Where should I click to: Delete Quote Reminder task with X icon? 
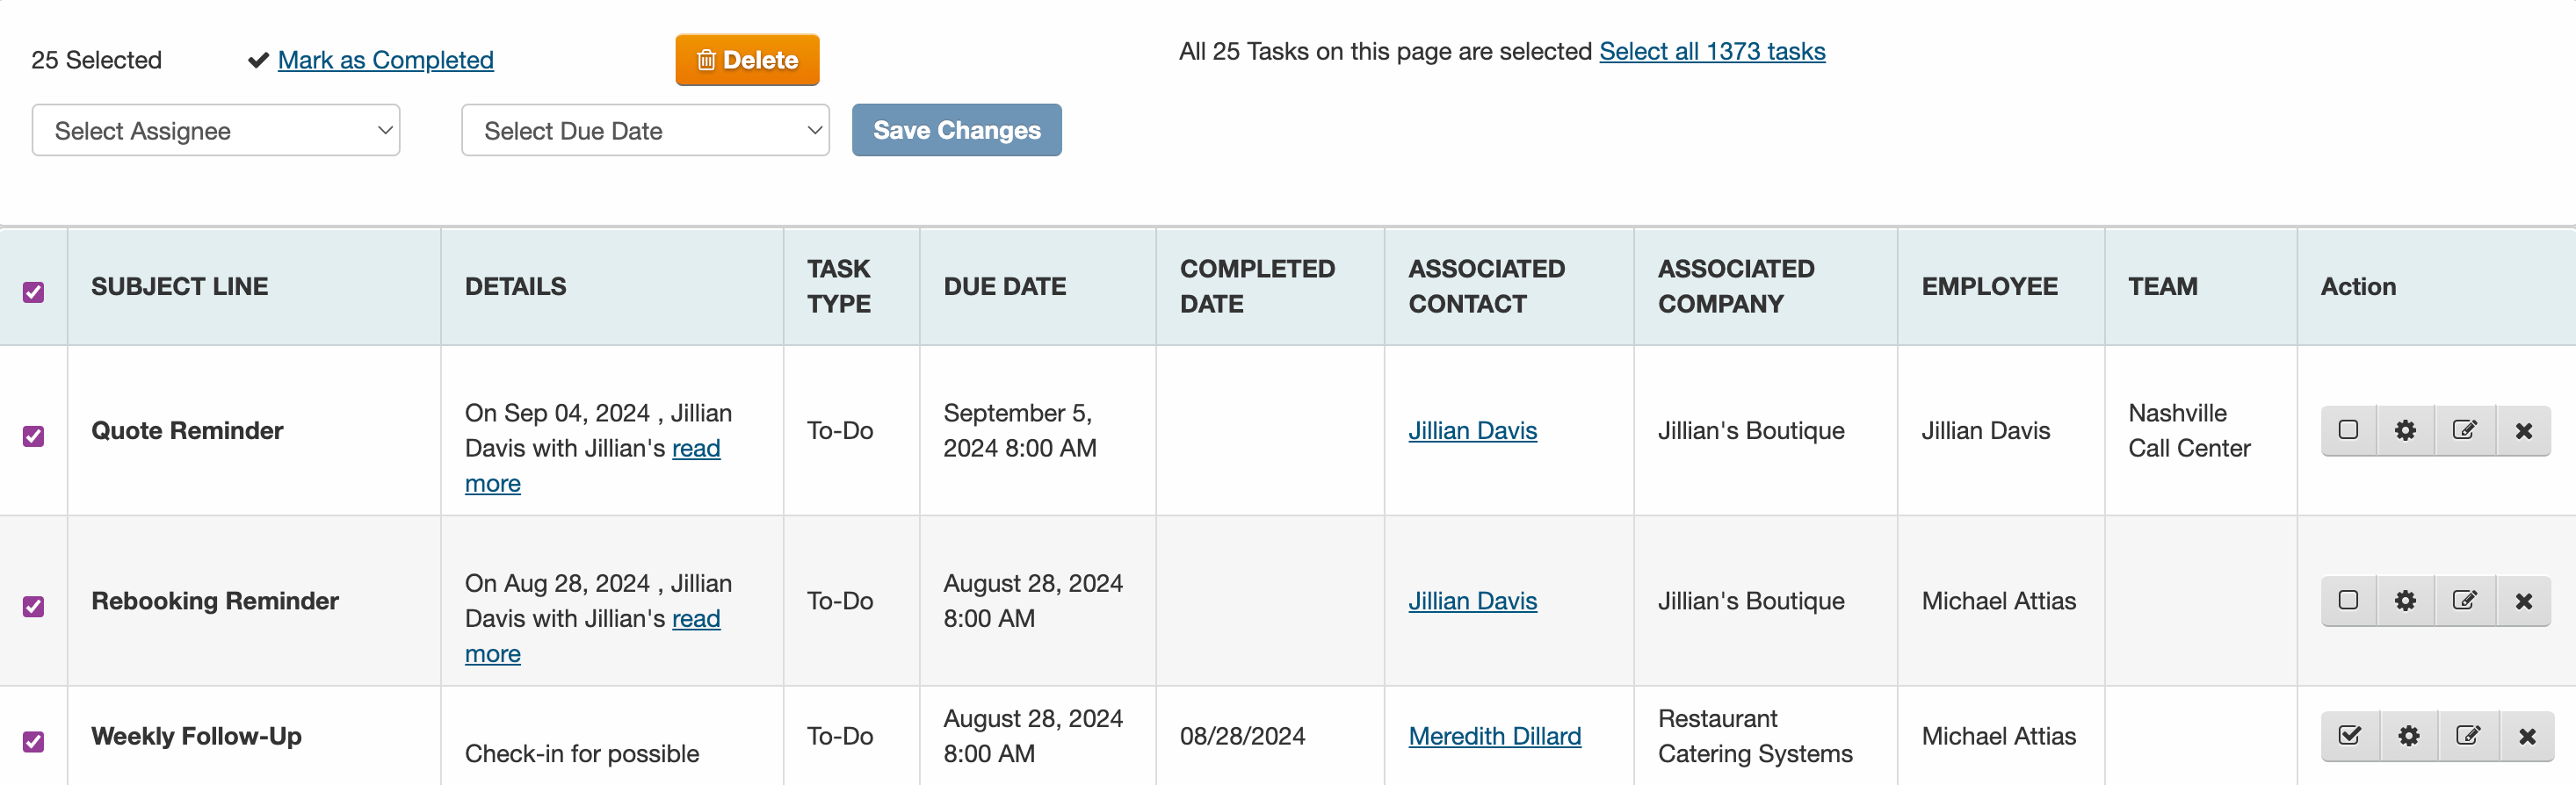pos(2524,431)
